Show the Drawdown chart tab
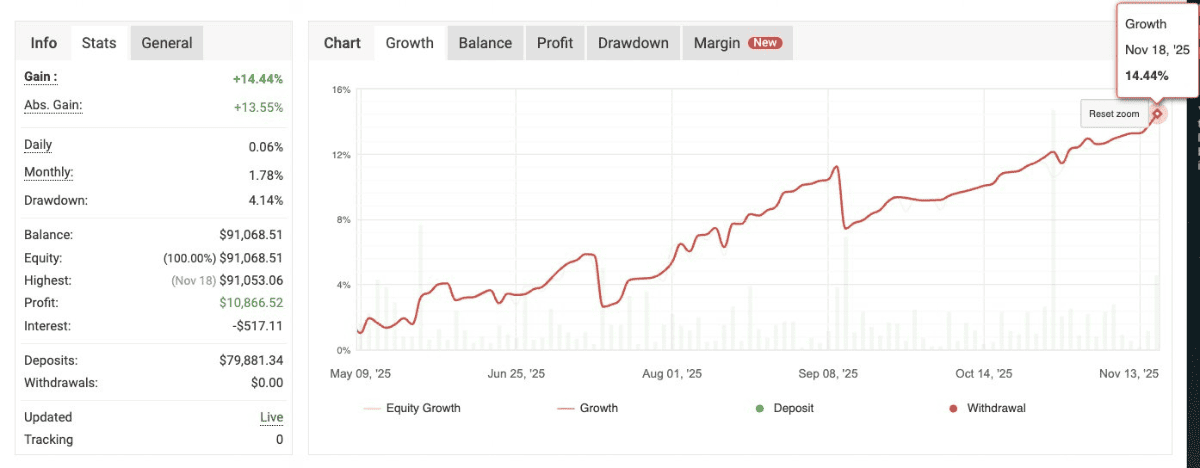 point(633,43)
